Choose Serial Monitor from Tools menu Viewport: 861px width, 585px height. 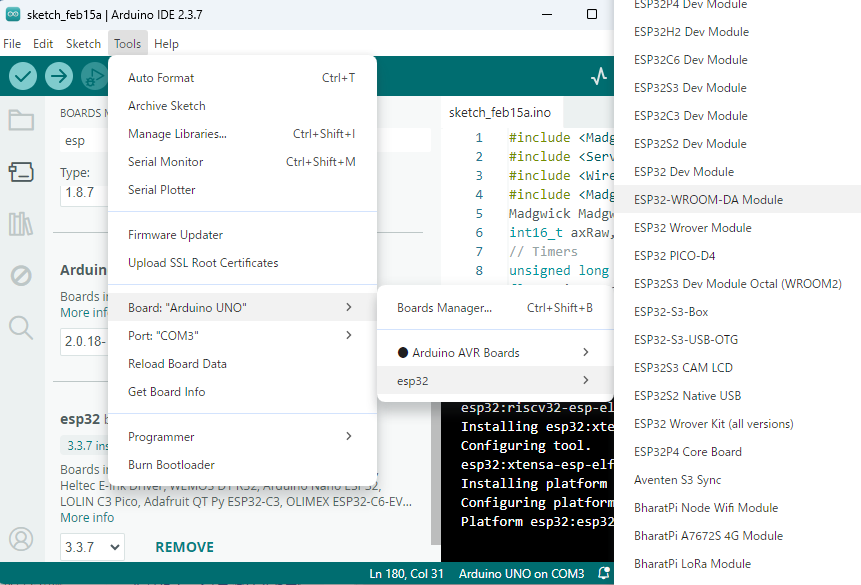(x=166, y=162)
